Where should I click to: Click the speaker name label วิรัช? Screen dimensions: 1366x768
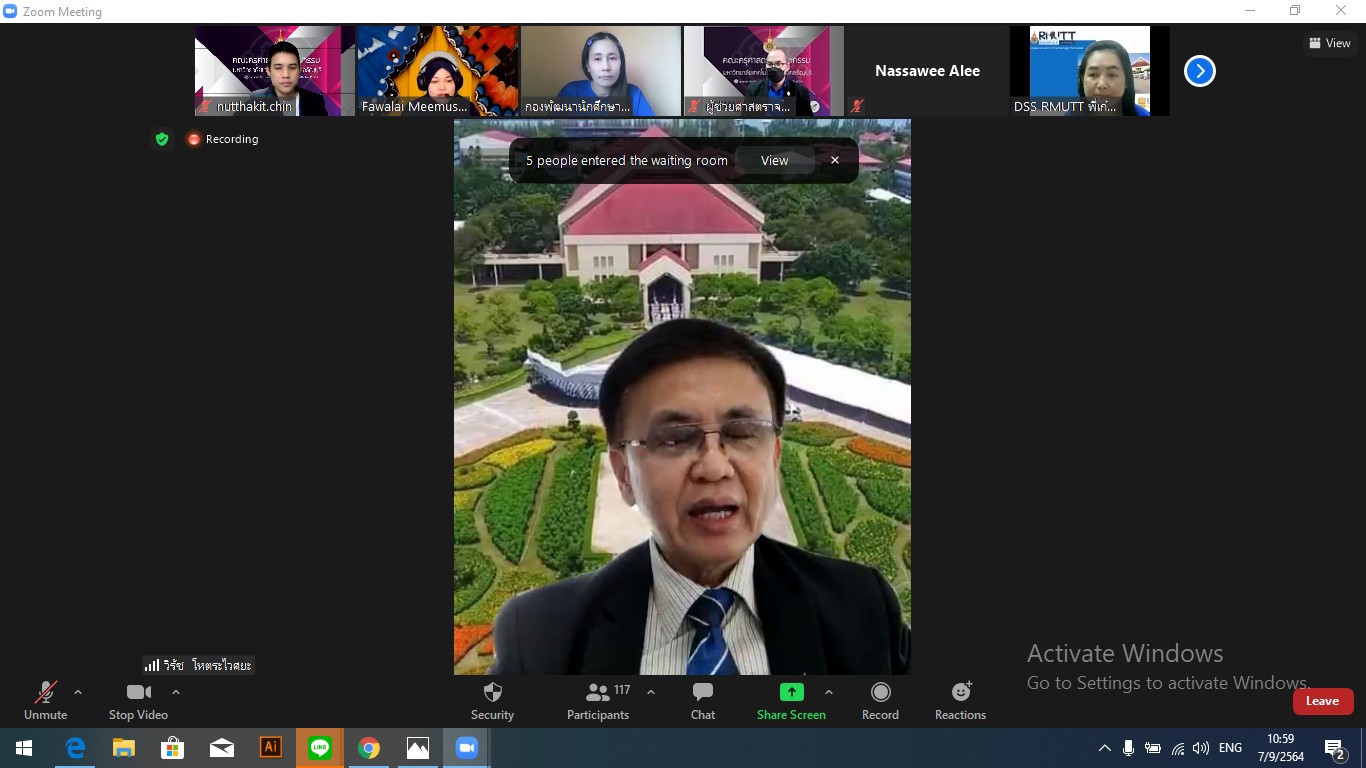198,665
